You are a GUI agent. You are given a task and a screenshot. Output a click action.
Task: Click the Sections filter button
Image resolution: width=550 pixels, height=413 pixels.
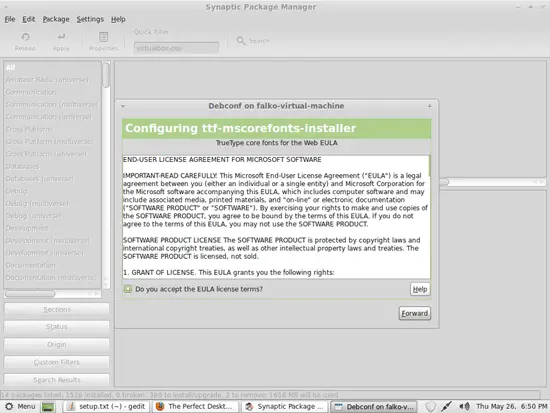click(x=56, y=309)
